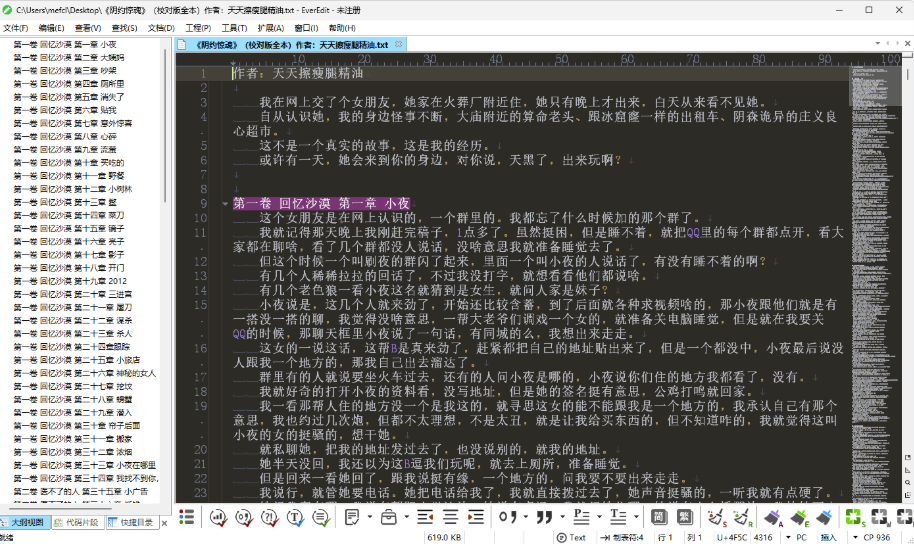The height and width of the screenshot is (544, 914).
Task: Open dropdown beside the P paragraph icon
Action: pyautogui.click(x=599, y=517)
